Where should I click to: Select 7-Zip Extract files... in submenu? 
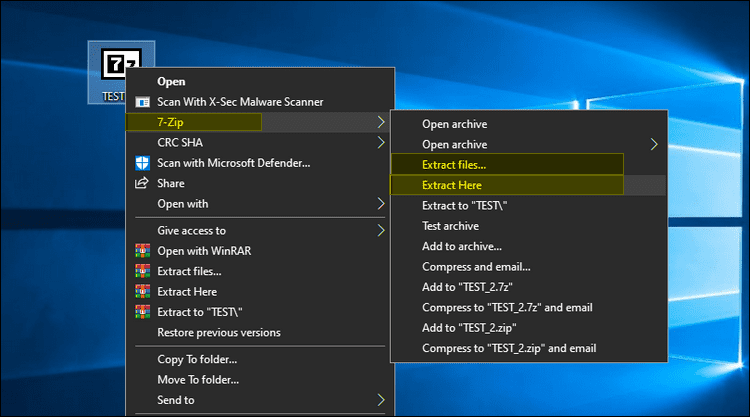pyautogui.click(x=529, y=165)
